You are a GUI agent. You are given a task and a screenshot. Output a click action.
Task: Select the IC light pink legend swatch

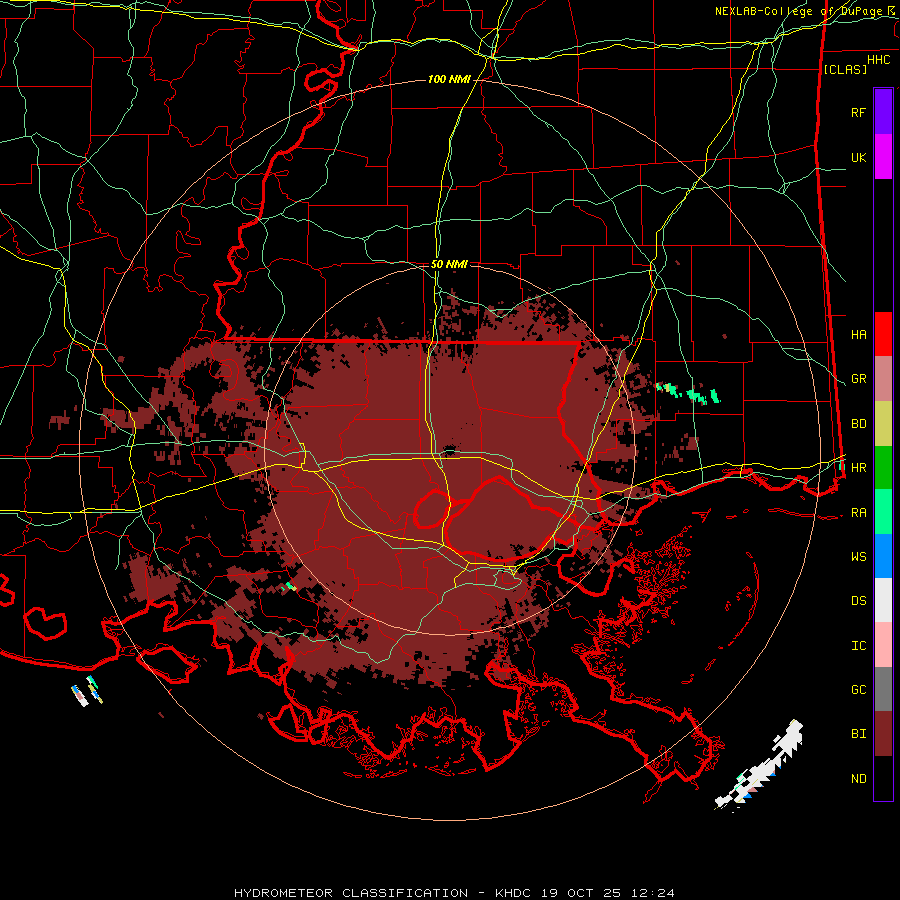tap(883, 645)
